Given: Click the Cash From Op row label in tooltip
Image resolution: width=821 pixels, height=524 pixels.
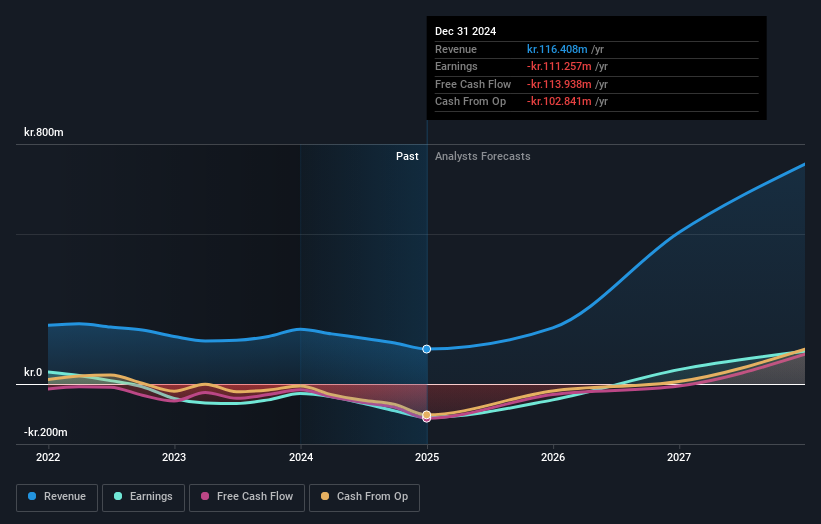Looking at the screenshot, I should click(470, 102).
